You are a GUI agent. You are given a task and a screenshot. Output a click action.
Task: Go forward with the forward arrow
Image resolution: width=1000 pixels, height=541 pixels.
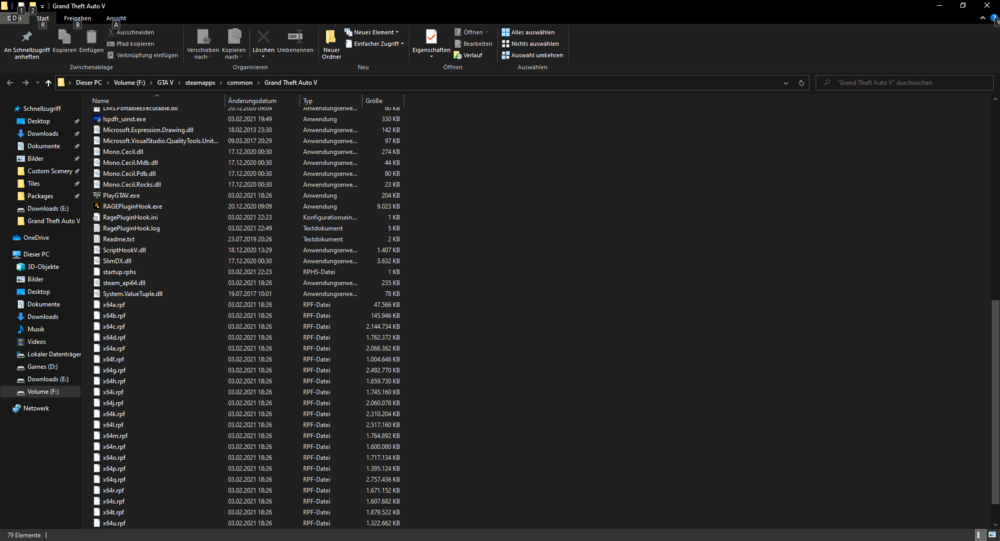25,82
